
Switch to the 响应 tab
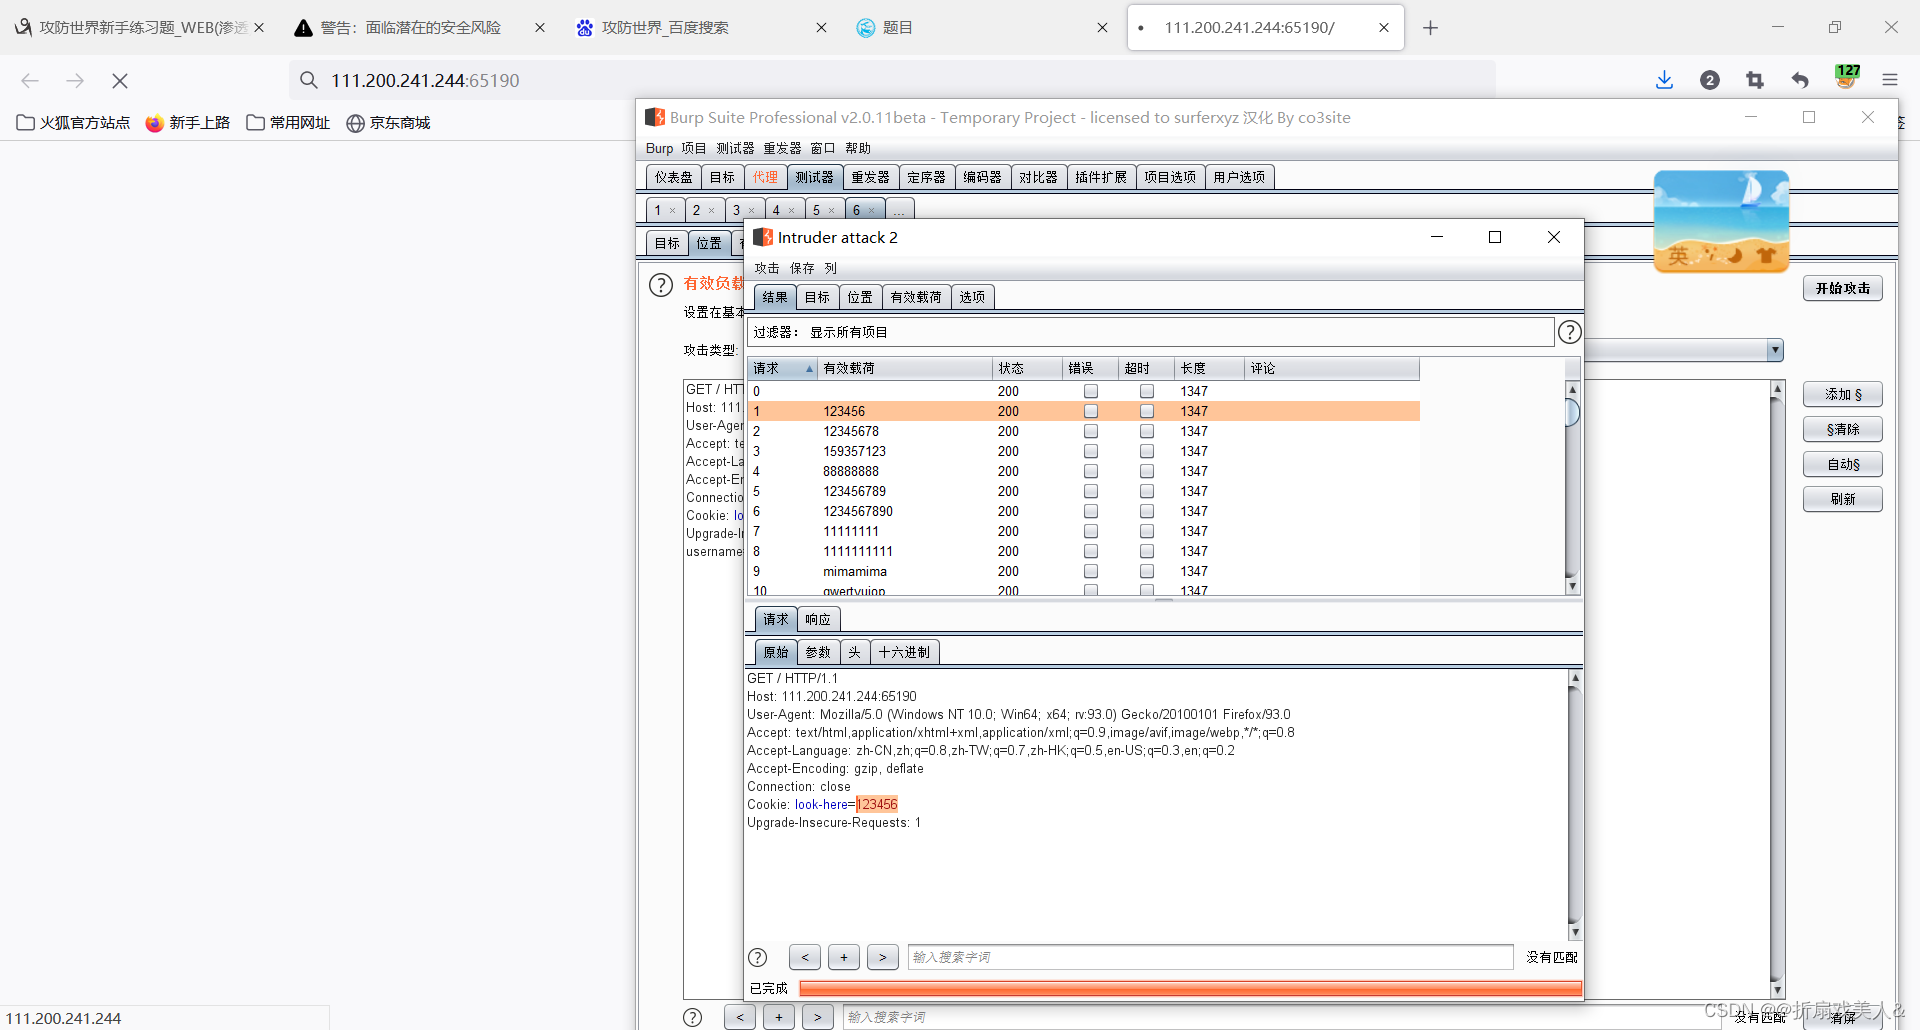818,620
